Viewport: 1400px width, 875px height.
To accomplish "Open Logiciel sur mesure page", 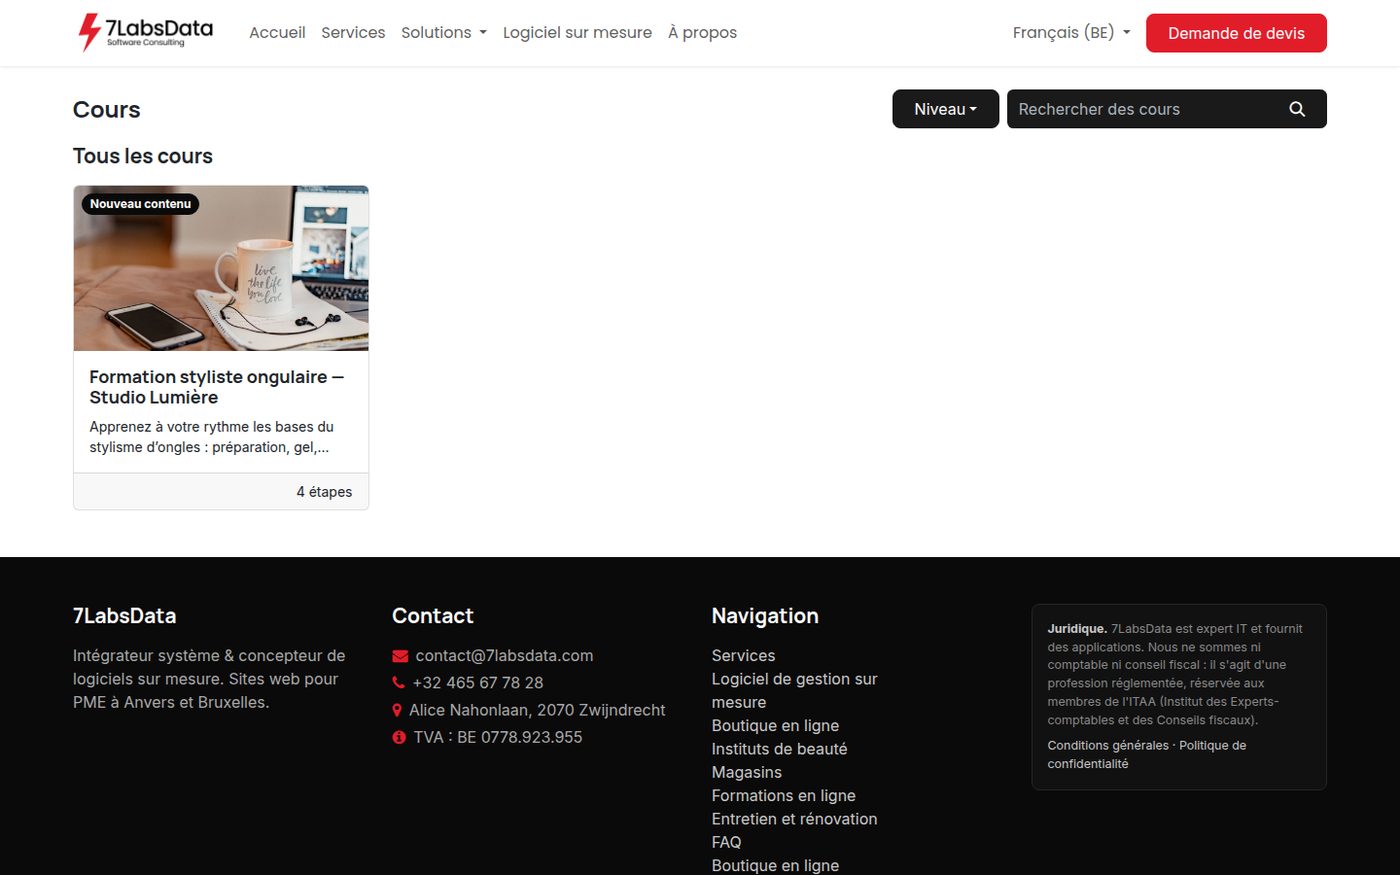I will click(577, 33).
